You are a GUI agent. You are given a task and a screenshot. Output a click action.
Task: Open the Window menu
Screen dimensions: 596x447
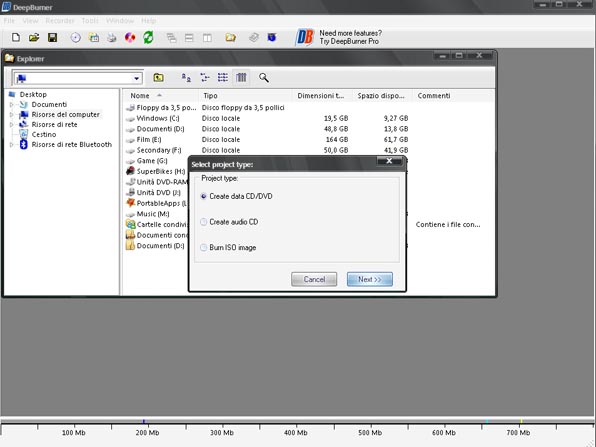pyautogui.click(x=120, y=21)
